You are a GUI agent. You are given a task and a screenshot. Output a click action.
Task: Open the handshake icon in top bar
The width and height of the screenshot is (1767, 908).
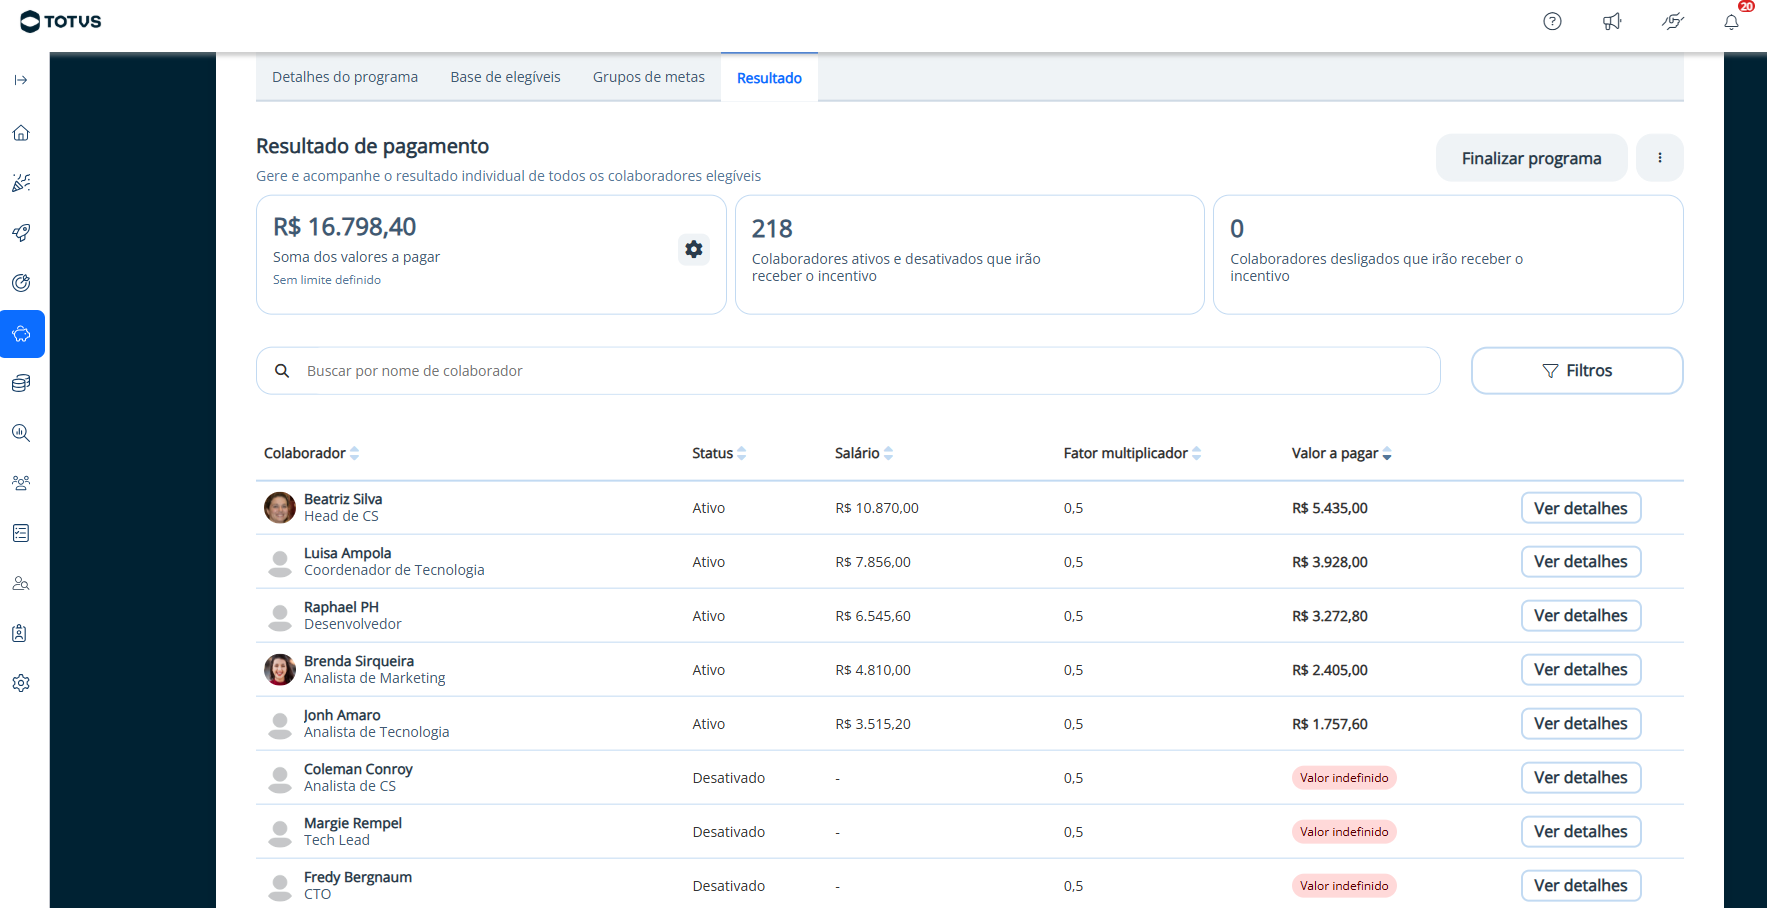tap(1672, 22)
